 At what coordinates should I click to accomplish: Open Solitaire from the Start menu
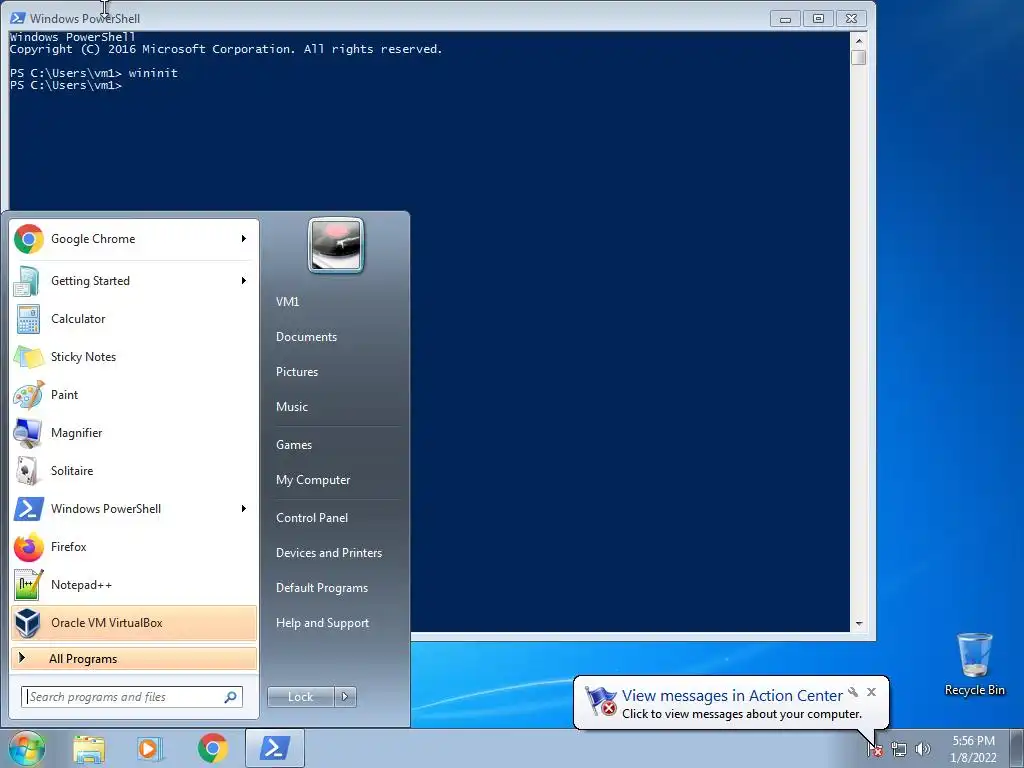[x=134, y=470]
